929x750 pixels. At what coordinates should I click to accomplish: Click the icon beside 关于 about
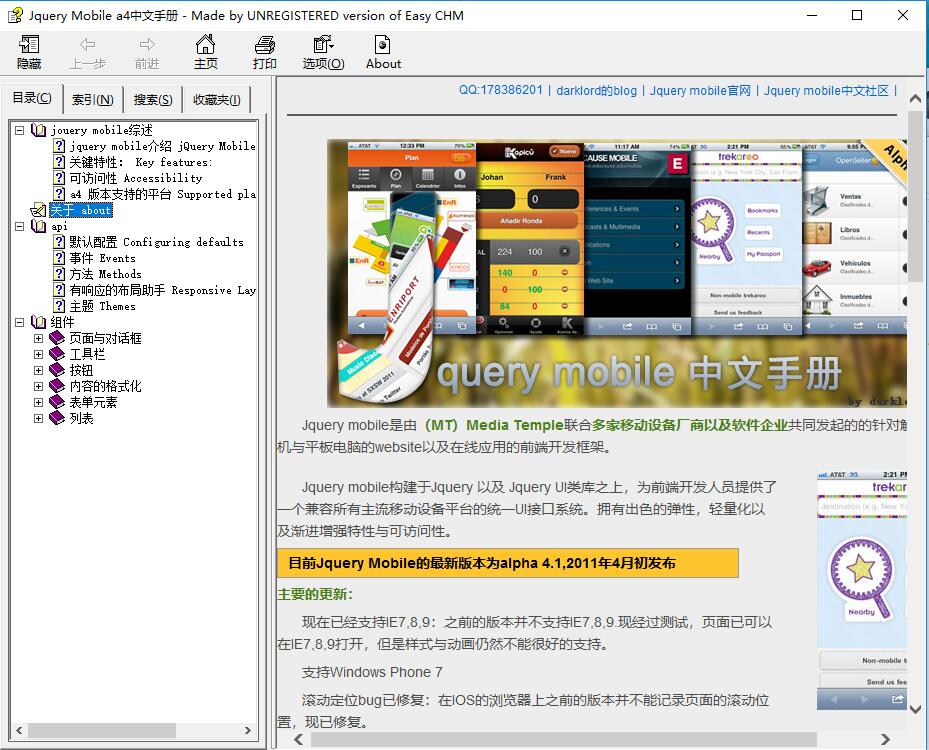click(x=39, y=210)
